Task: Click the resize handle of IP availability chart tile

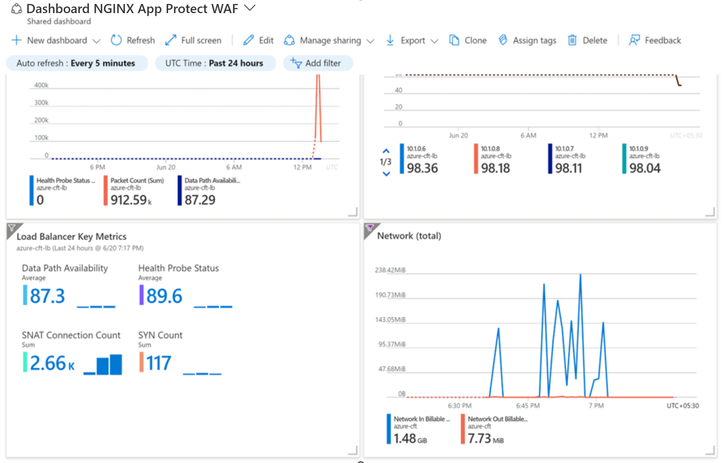Action: [x=710, y=212]
